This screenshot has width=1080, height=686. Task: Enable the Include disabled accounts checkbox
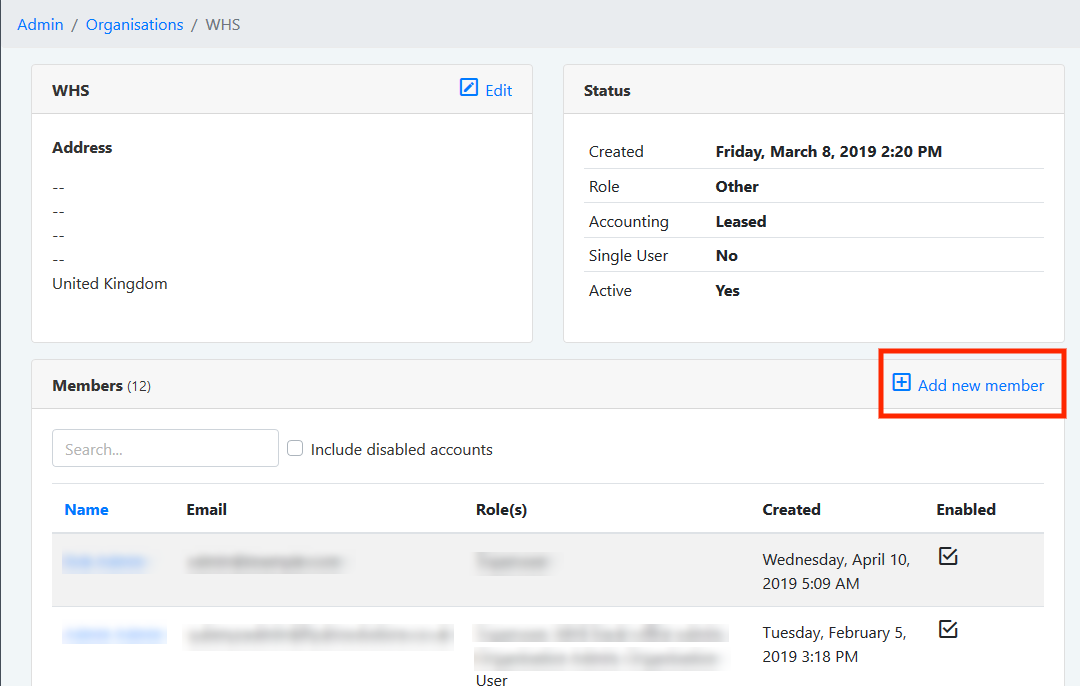click(295, 449)
